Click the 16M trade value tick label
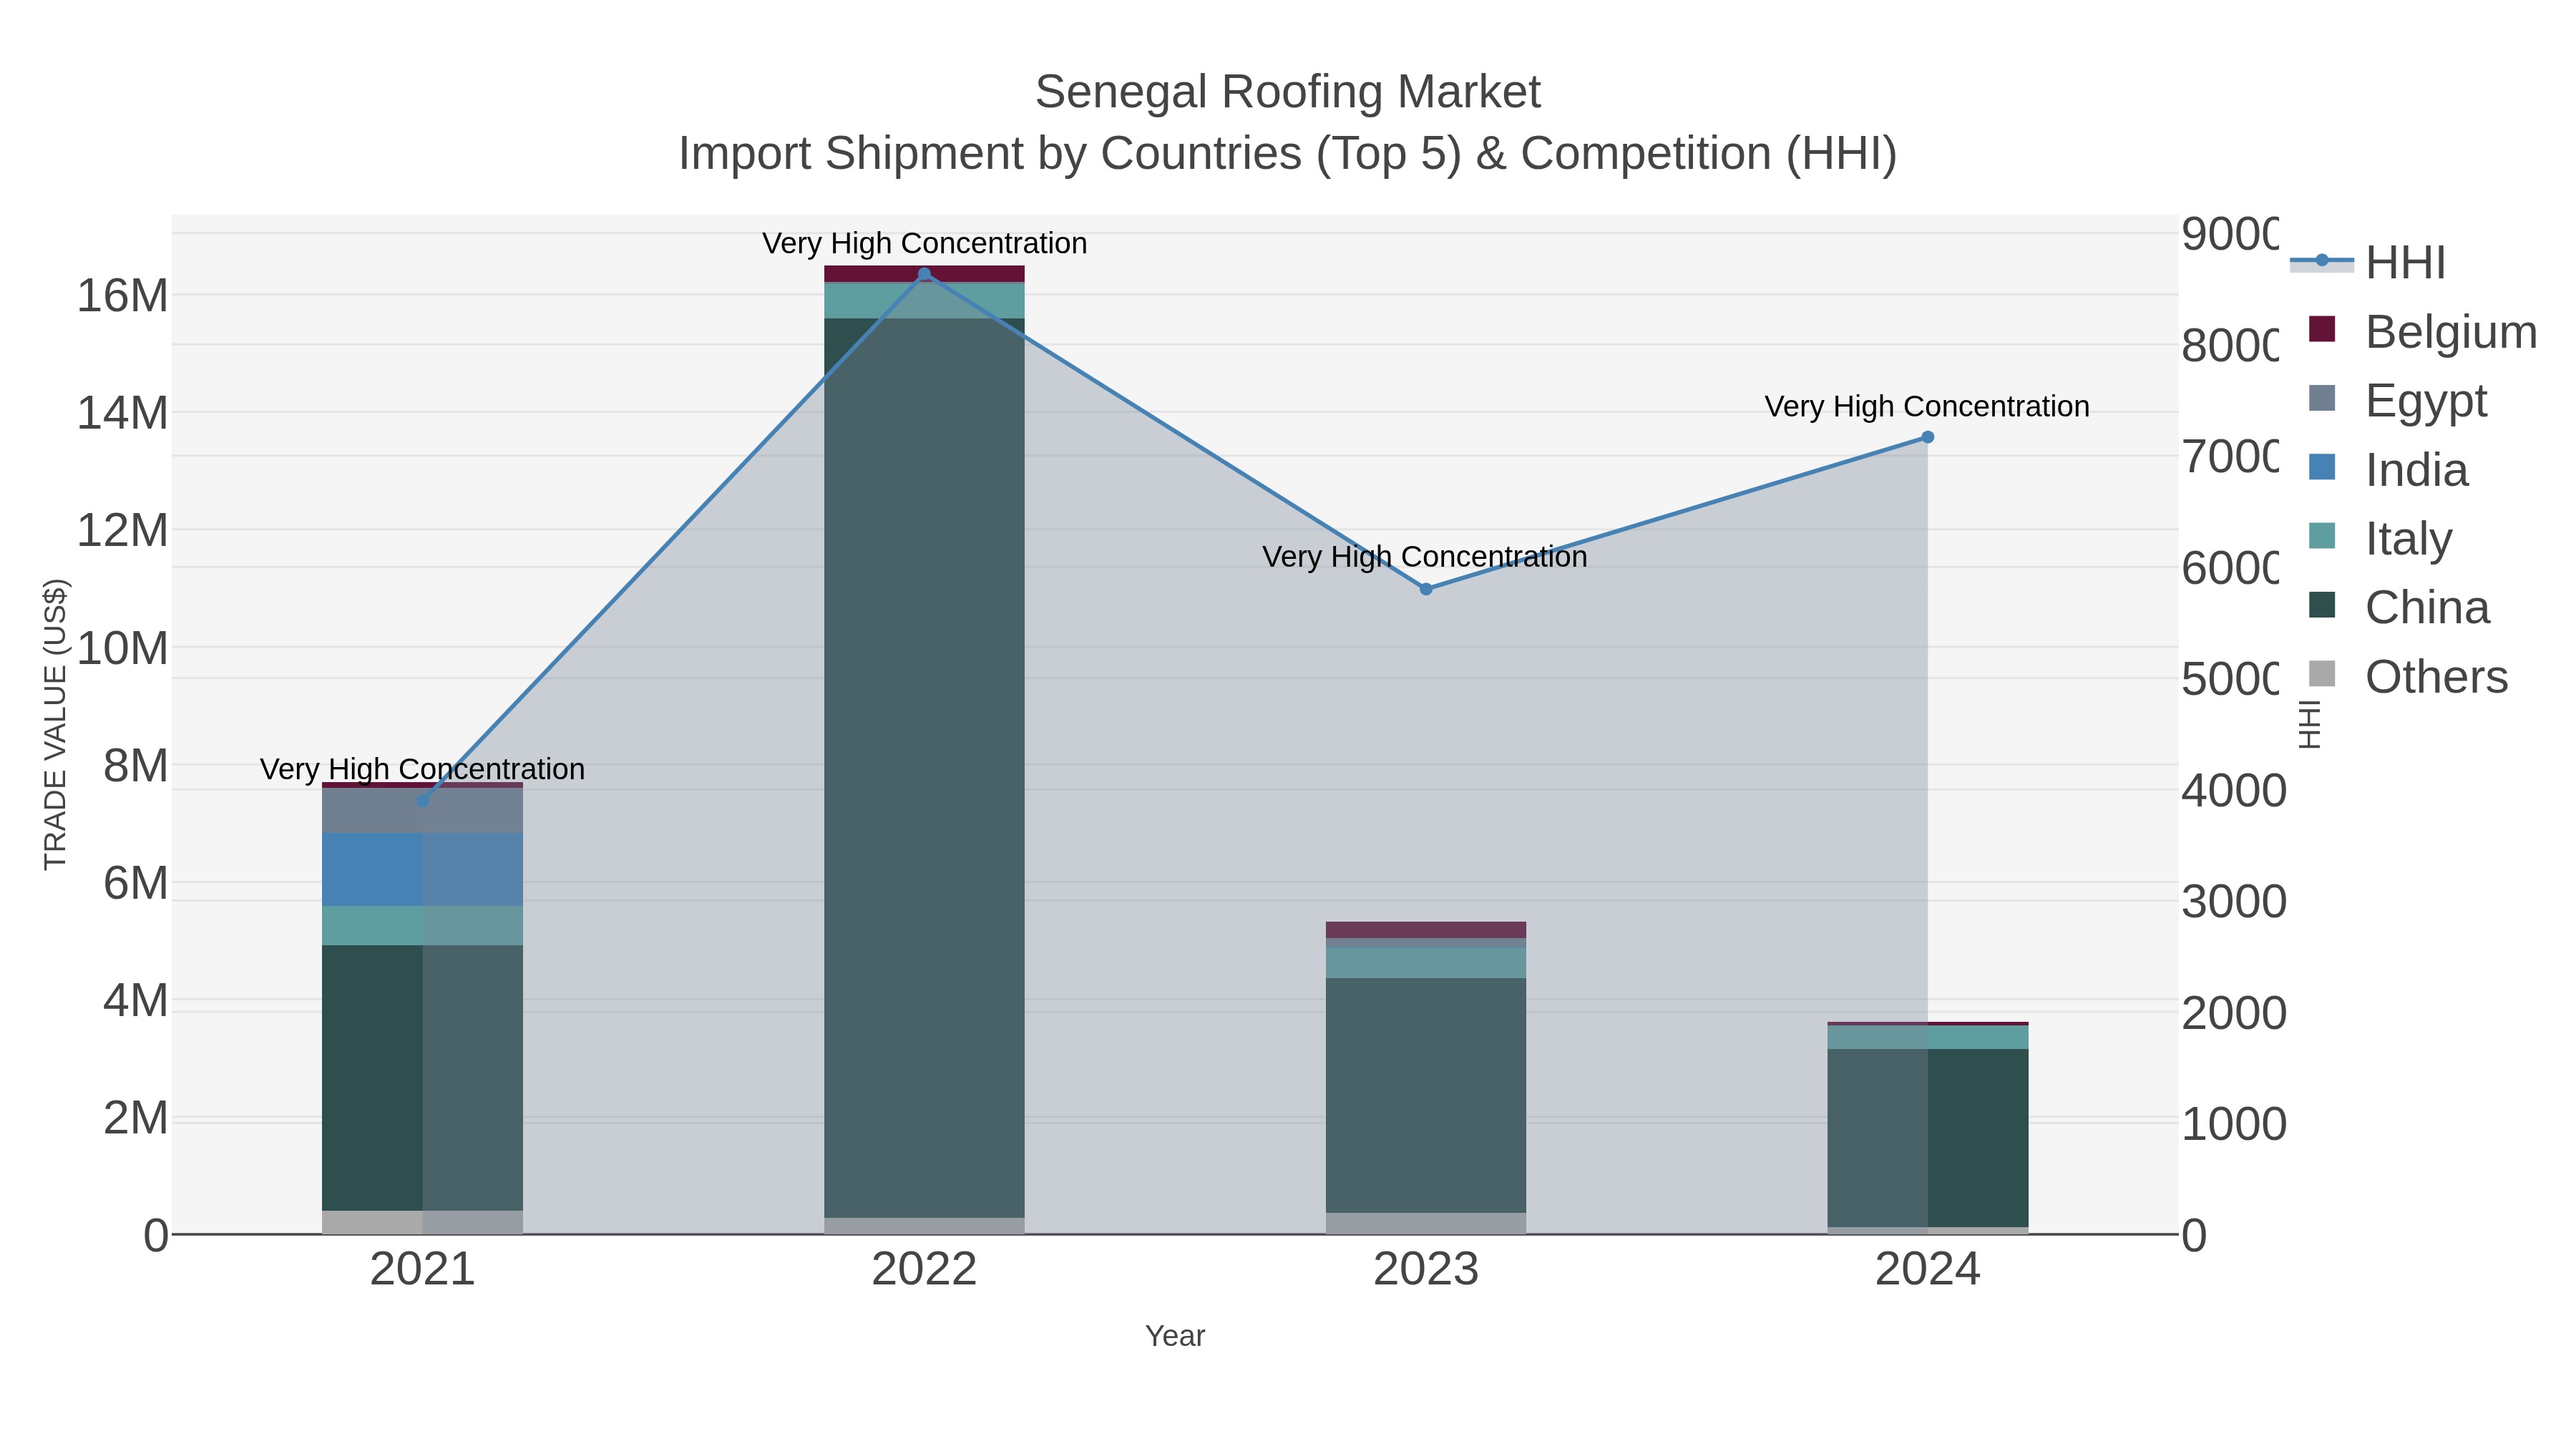The height and width of the screenshot is (1449, 2576). (122, 296)
